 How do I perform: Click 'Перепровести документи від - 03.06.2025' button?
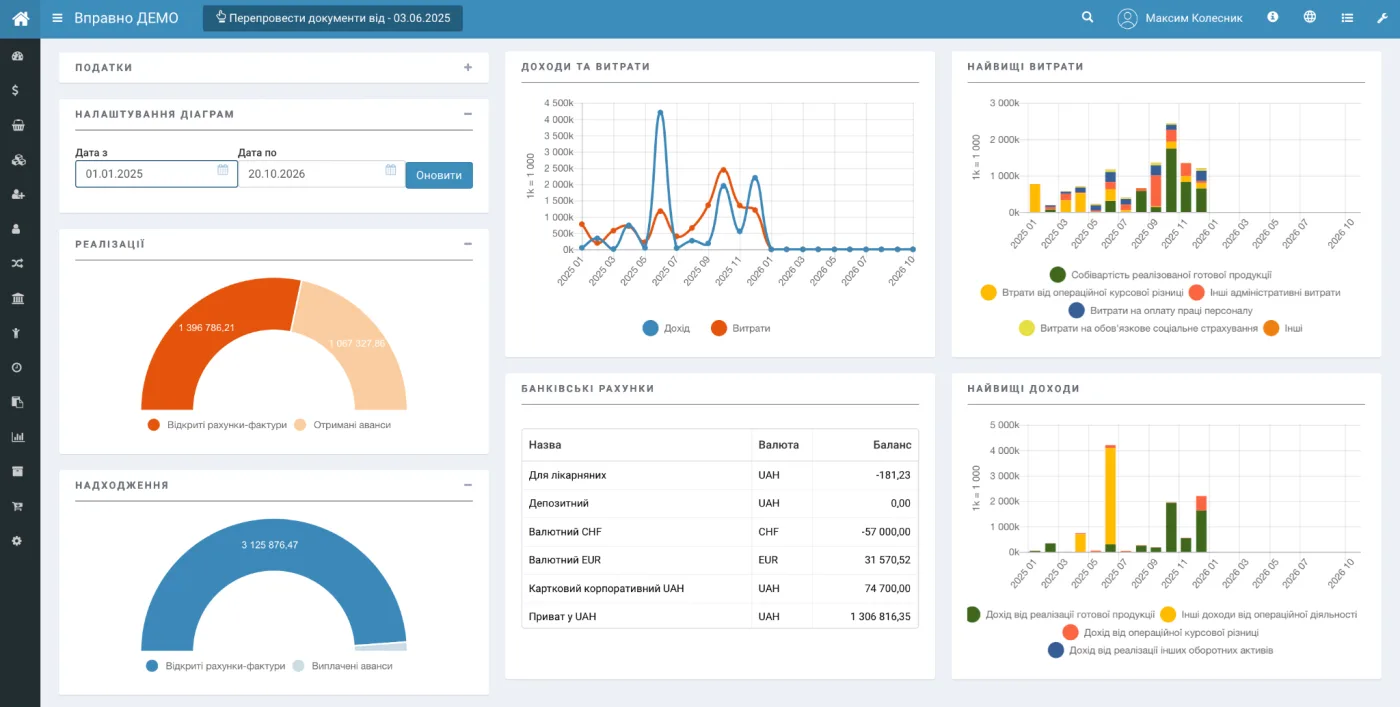(x=333, y=18)
